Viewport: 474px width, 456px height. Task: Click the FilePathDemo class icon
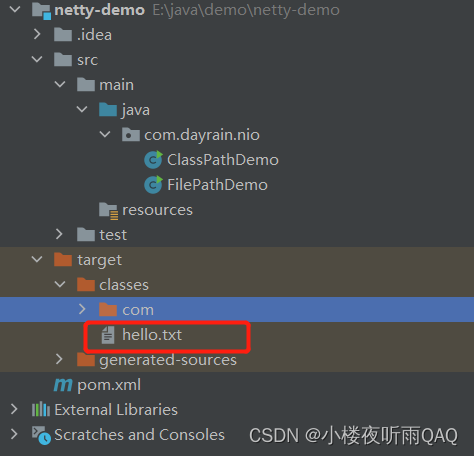[153, 185]
